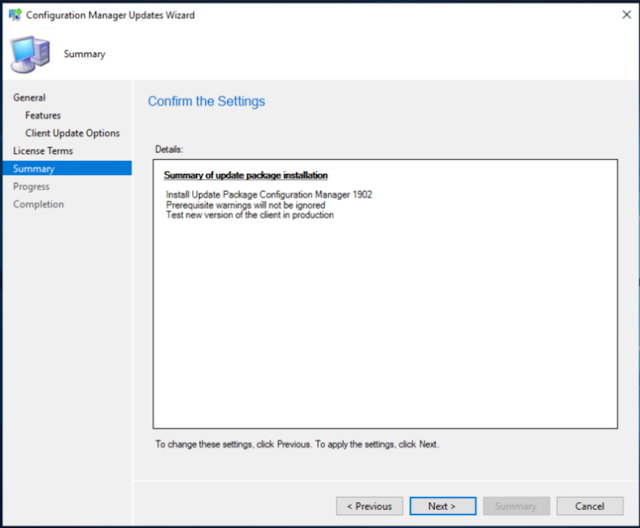This screenshot has height=528, width=640.
Task: Click the Progress step in sidebar
Action: [31, 186]
